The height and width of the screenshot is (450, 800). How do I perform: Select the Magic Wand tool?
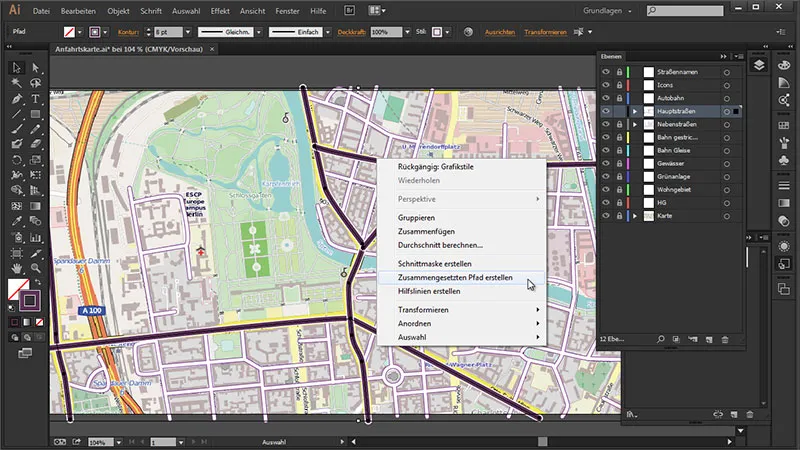point(16,83)
